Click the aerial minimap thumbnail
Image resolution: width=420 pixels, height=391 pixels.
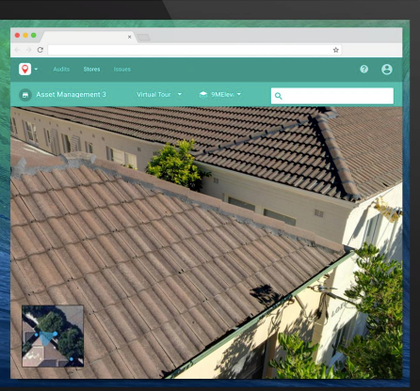click(x=53, y=336)
